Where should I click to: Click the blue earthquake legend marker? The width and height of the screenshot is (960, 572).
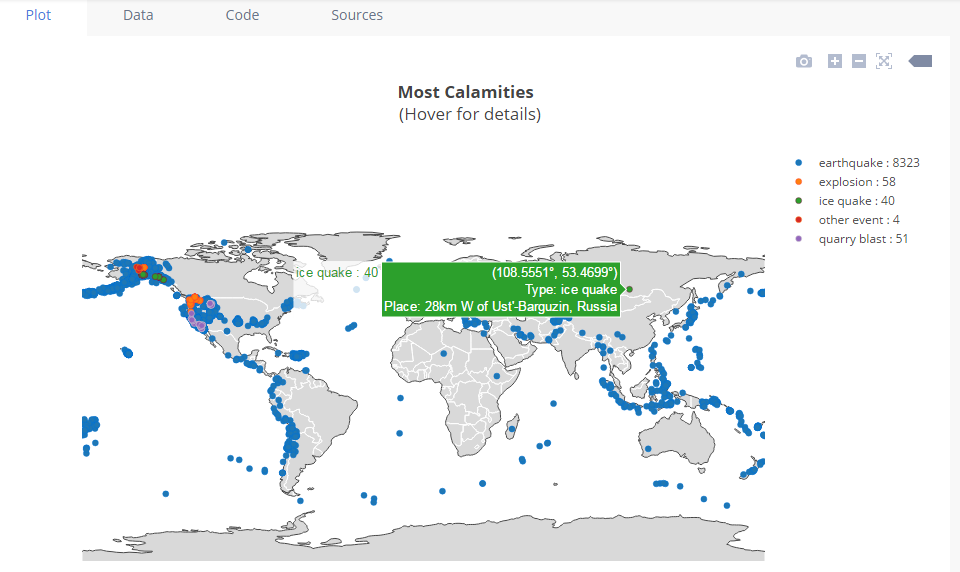[x=798, y=163]
